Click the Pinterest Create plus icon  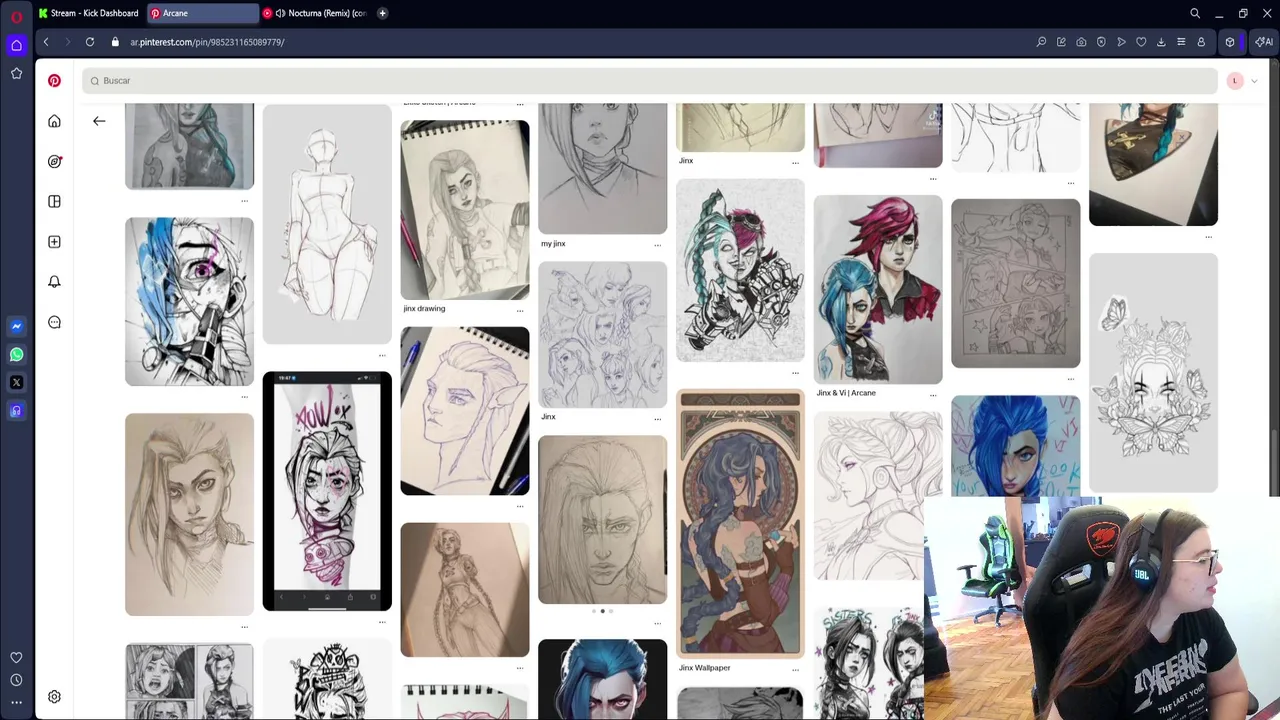[54, 241]
